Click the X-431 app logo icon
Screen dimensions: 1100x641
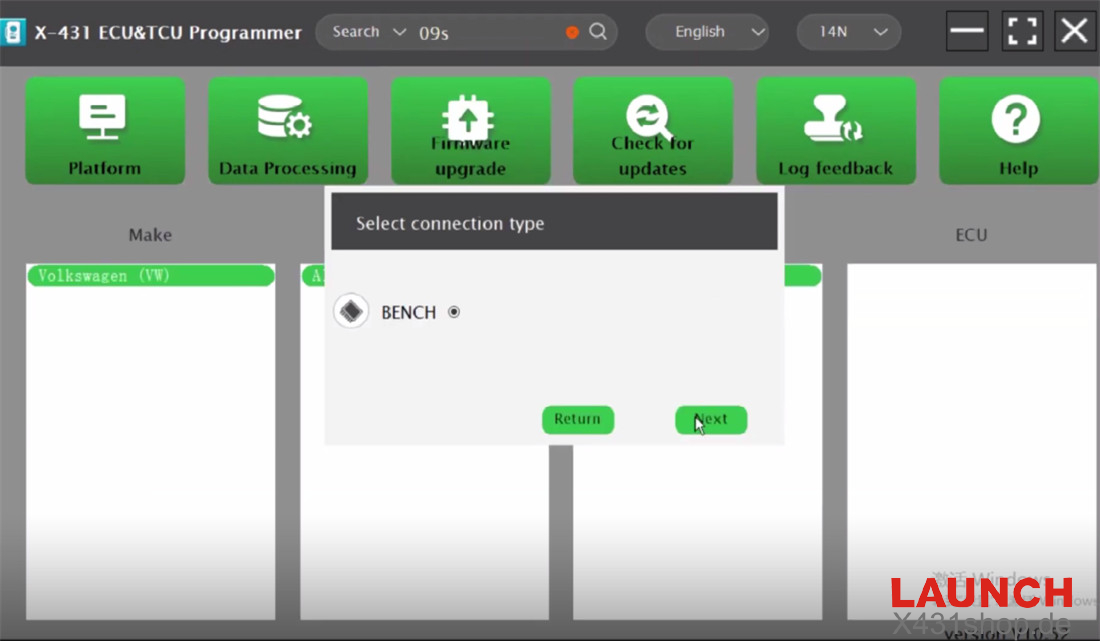coord(14,32)
